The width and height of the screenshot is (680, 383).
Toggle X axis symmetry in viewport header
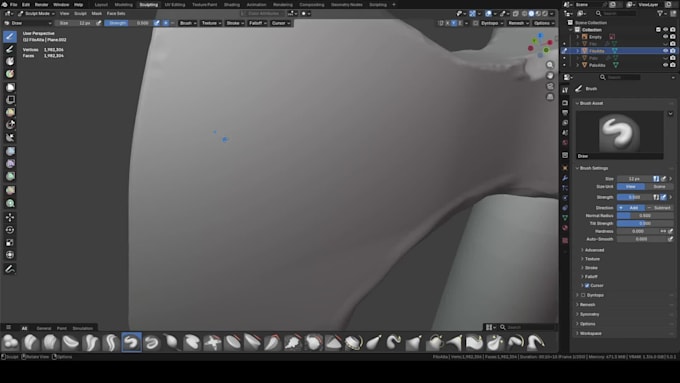tap(448, 23)
